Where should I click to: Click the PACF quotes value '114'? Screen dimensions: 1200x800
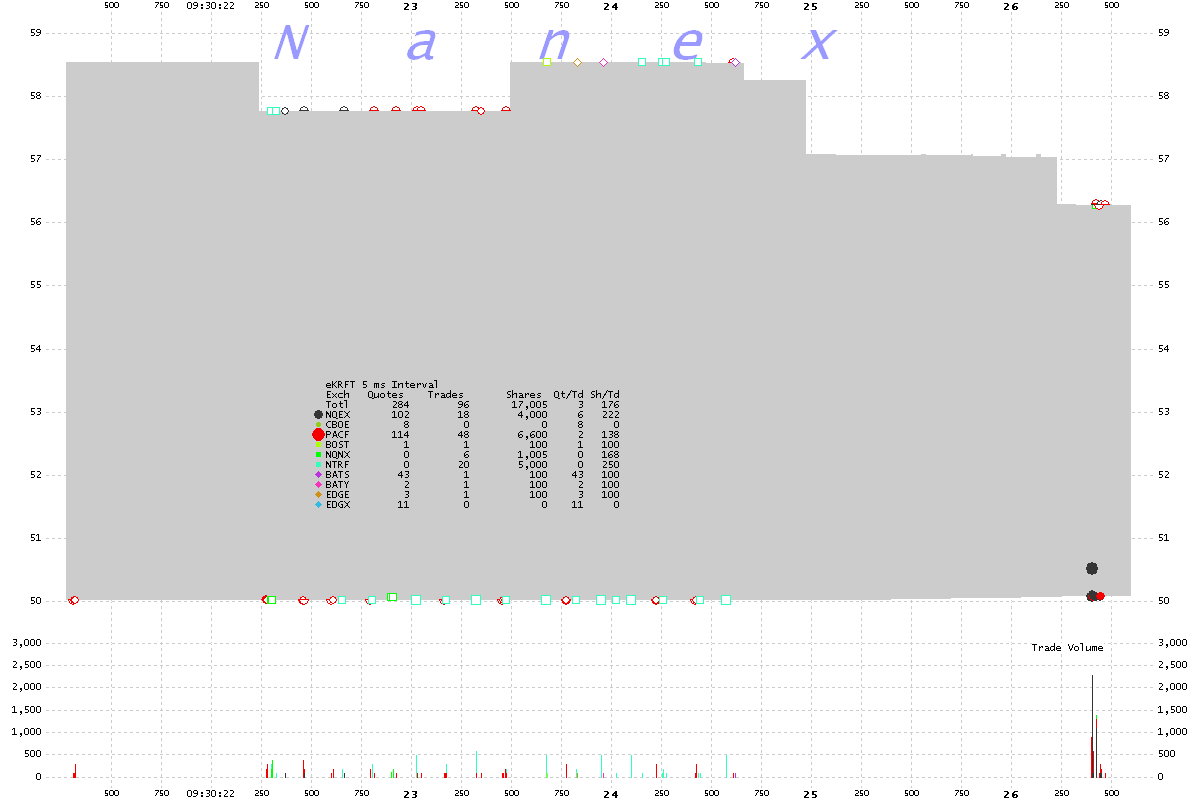click(x=401, y=434)
